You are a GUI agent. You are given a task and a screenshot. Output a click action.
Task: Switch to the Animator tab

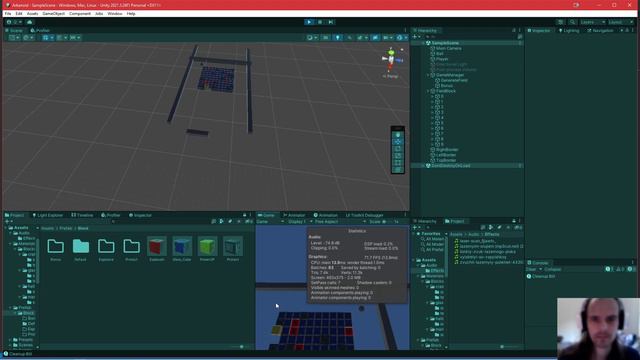coord(294,215)
